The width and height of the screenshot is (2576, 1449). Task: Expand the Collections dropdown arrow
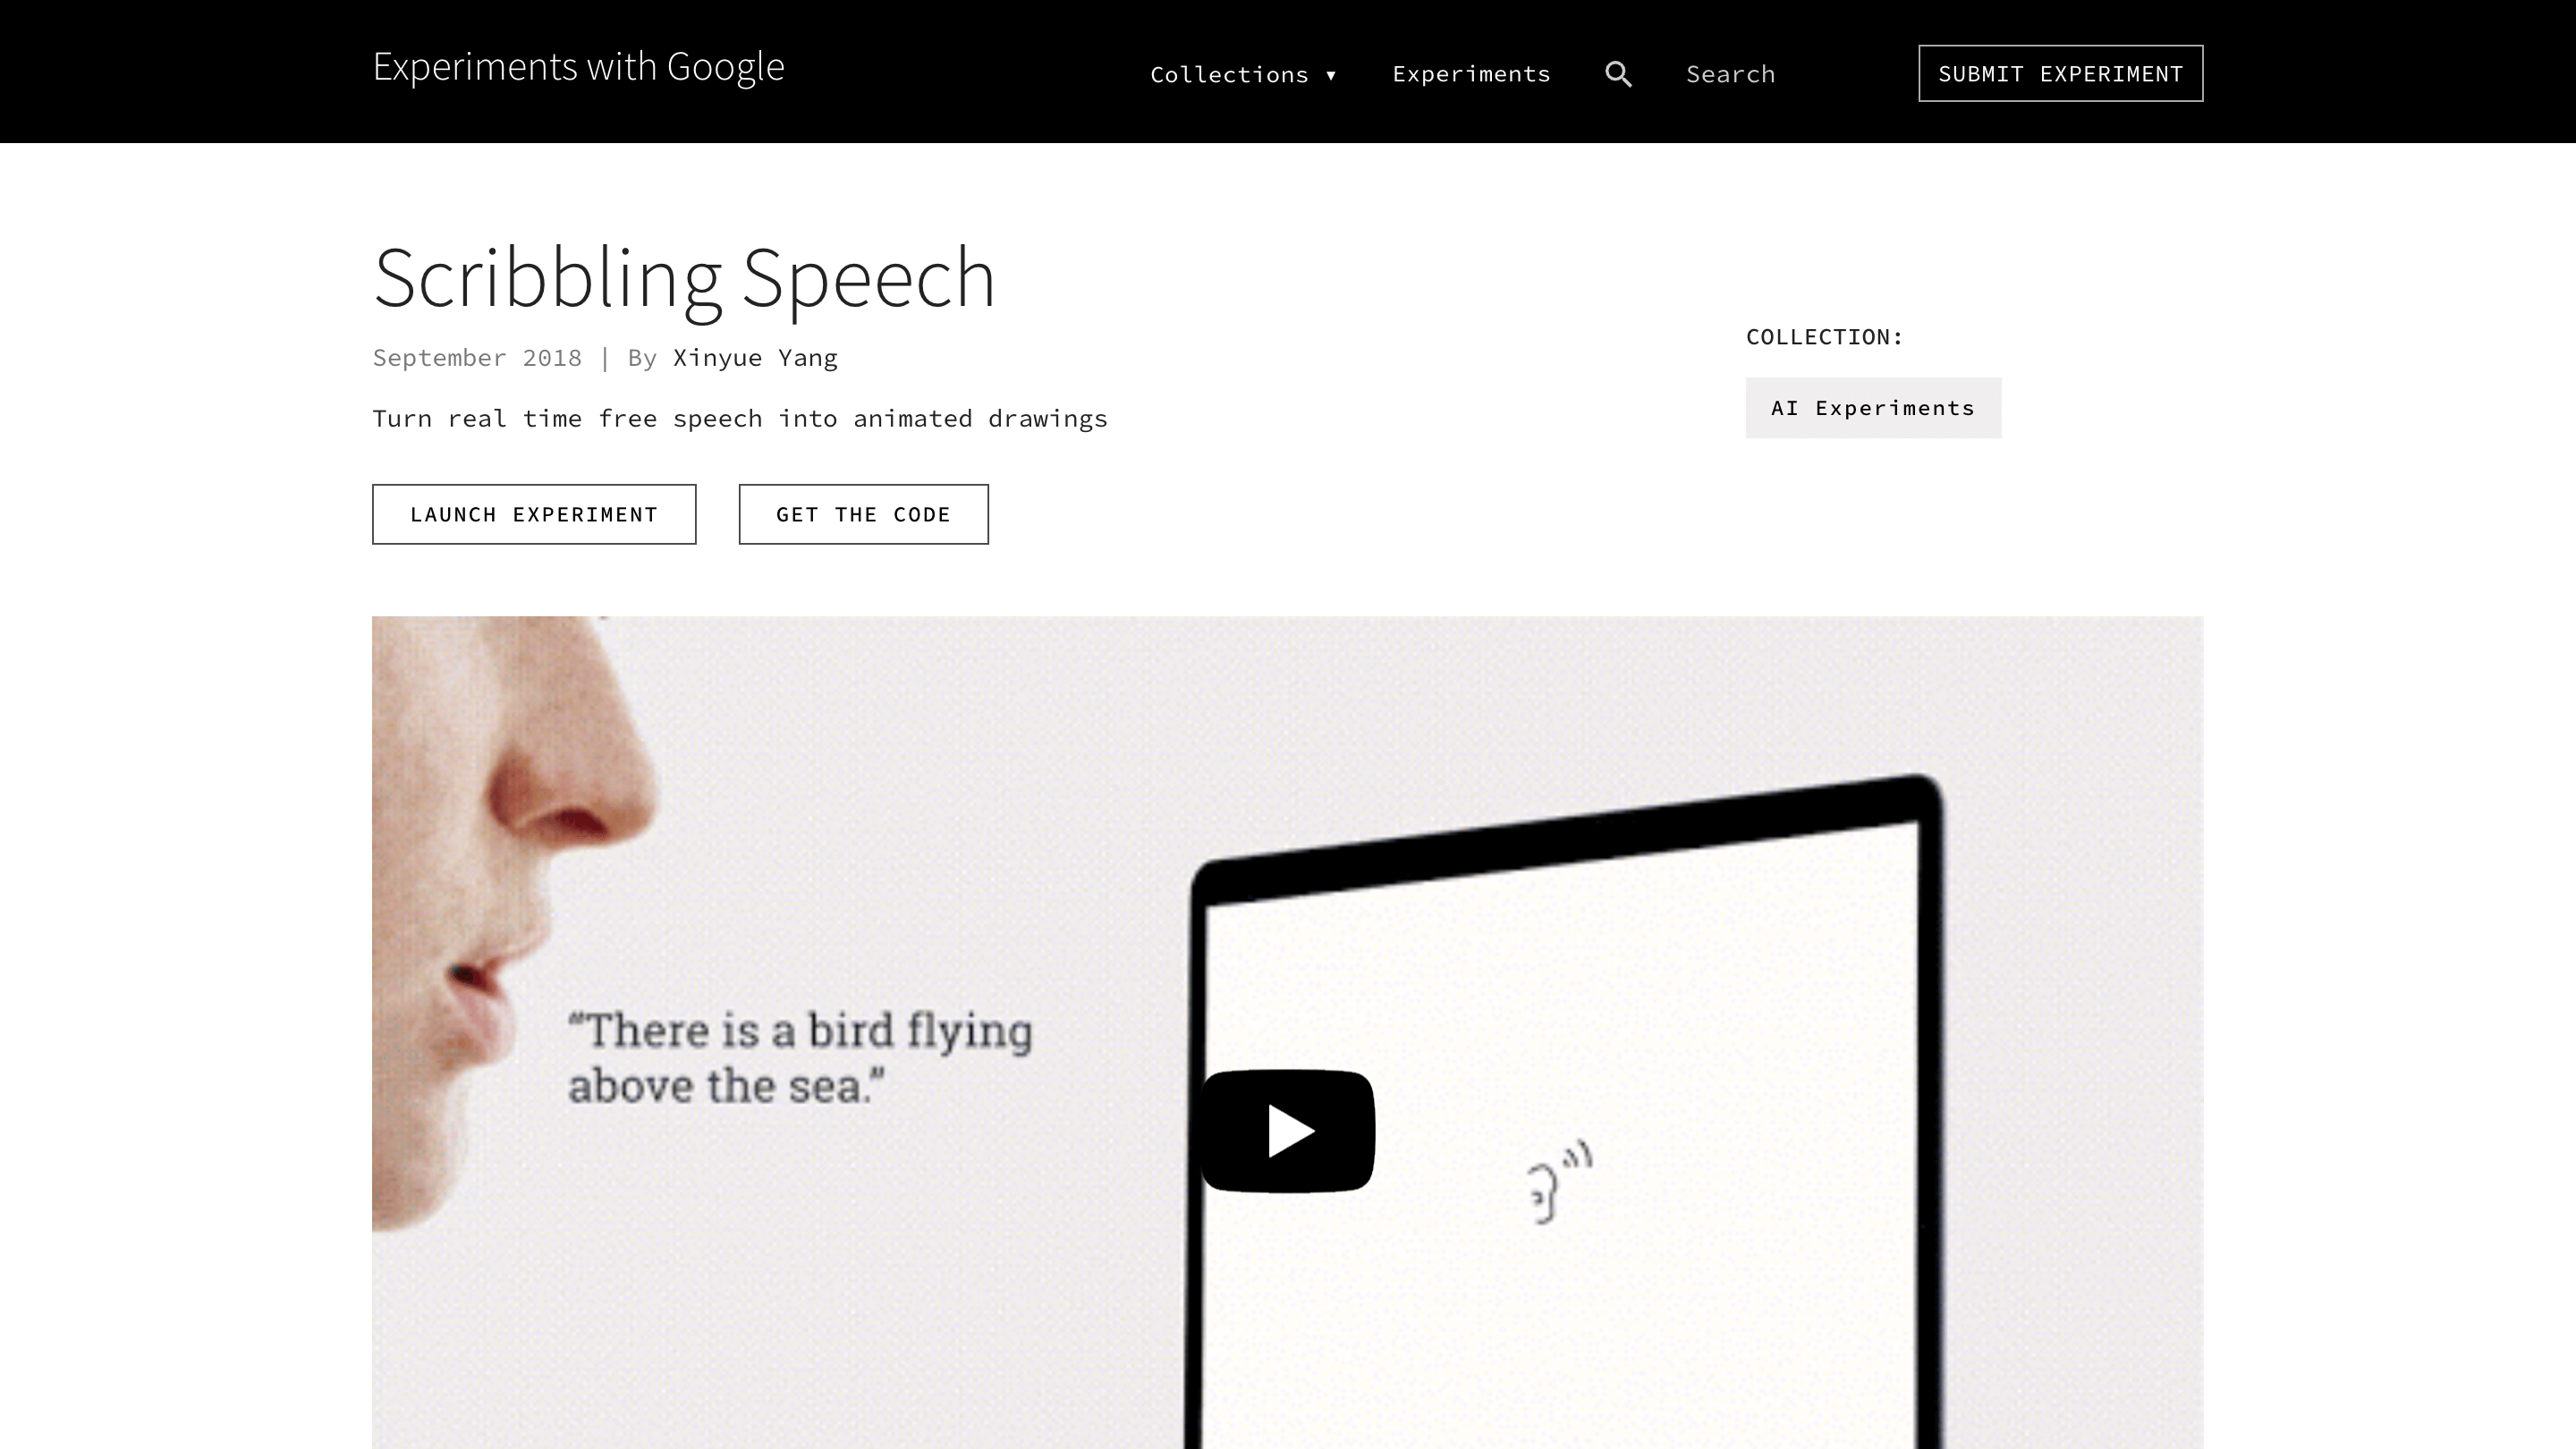1331,75
